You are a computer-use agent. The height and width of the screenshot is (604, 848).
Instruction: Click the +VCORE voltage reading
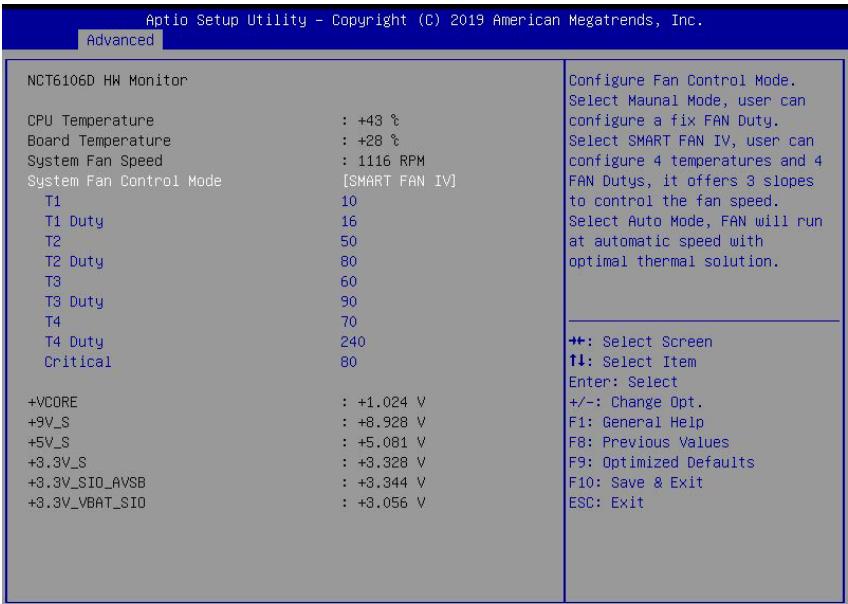383,402
